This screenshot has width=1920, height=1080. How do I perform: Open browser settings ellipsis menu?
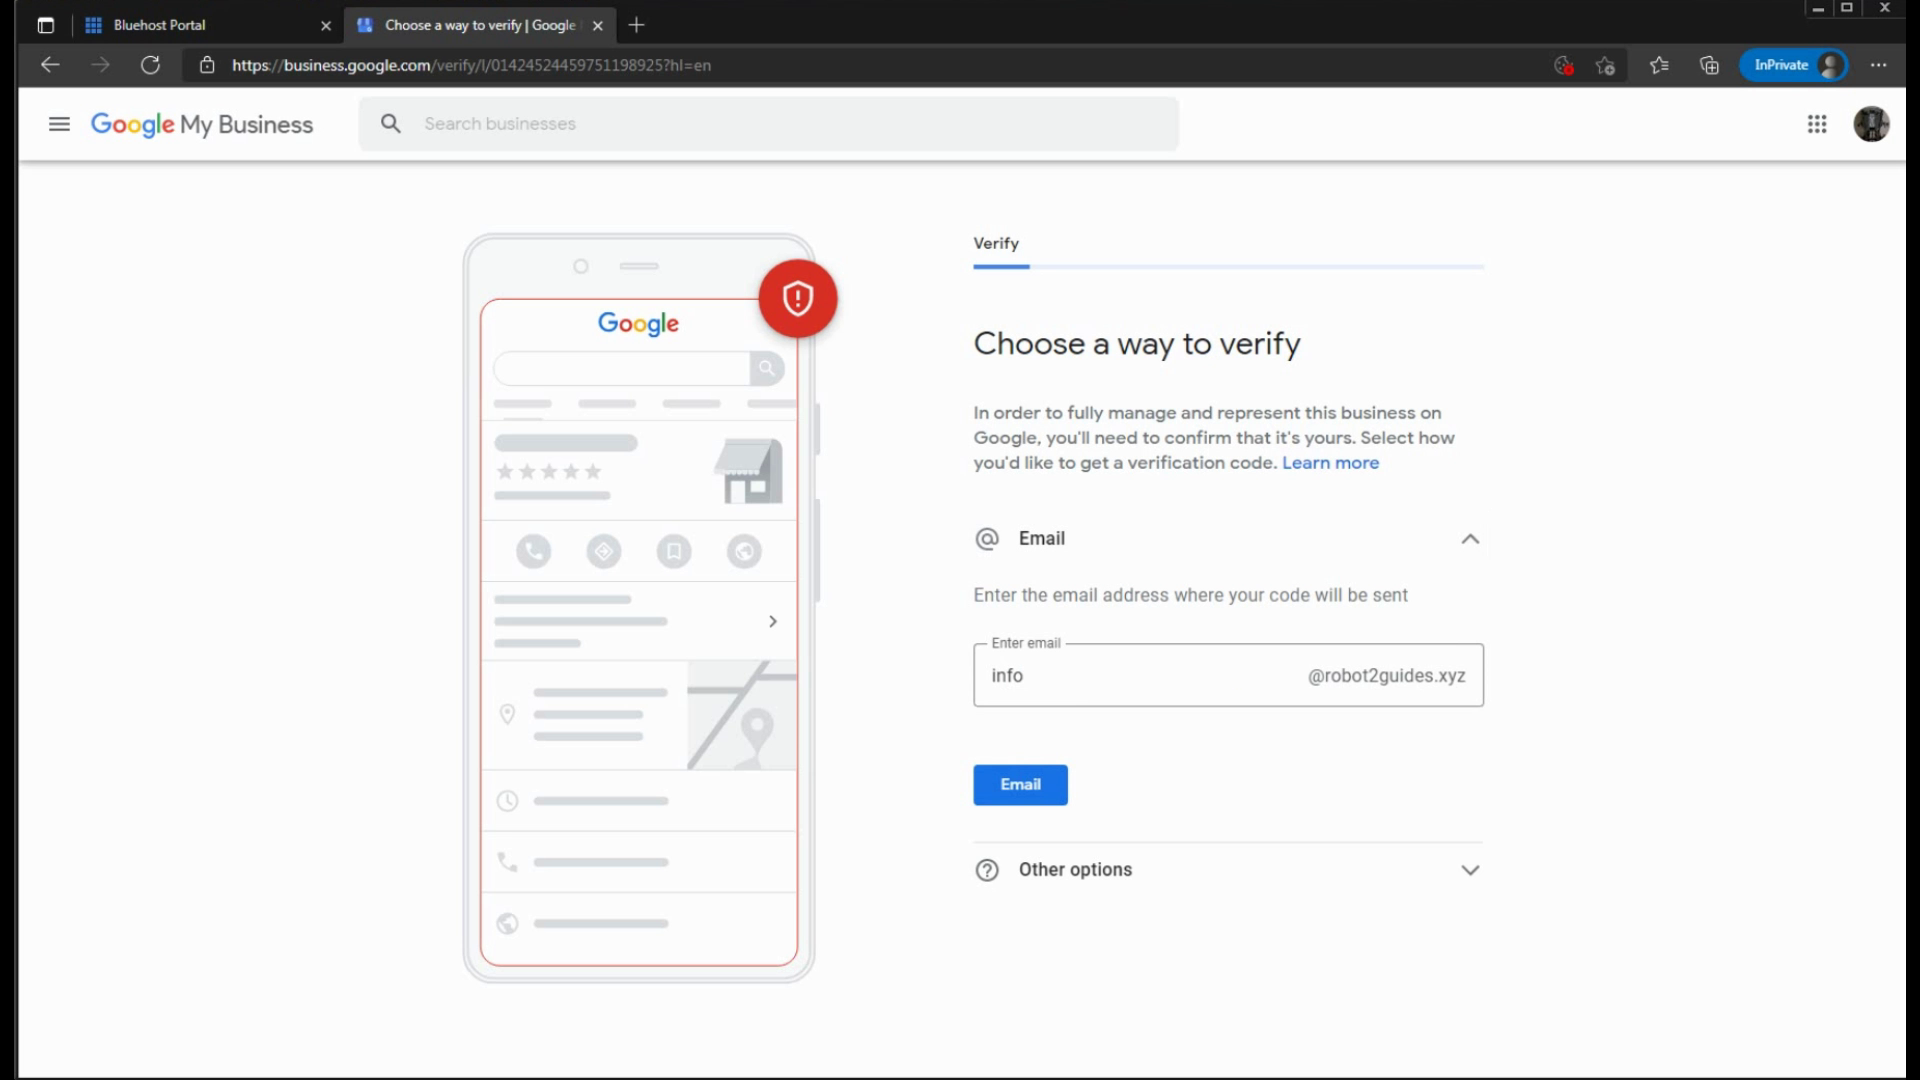coord(1878,65)
